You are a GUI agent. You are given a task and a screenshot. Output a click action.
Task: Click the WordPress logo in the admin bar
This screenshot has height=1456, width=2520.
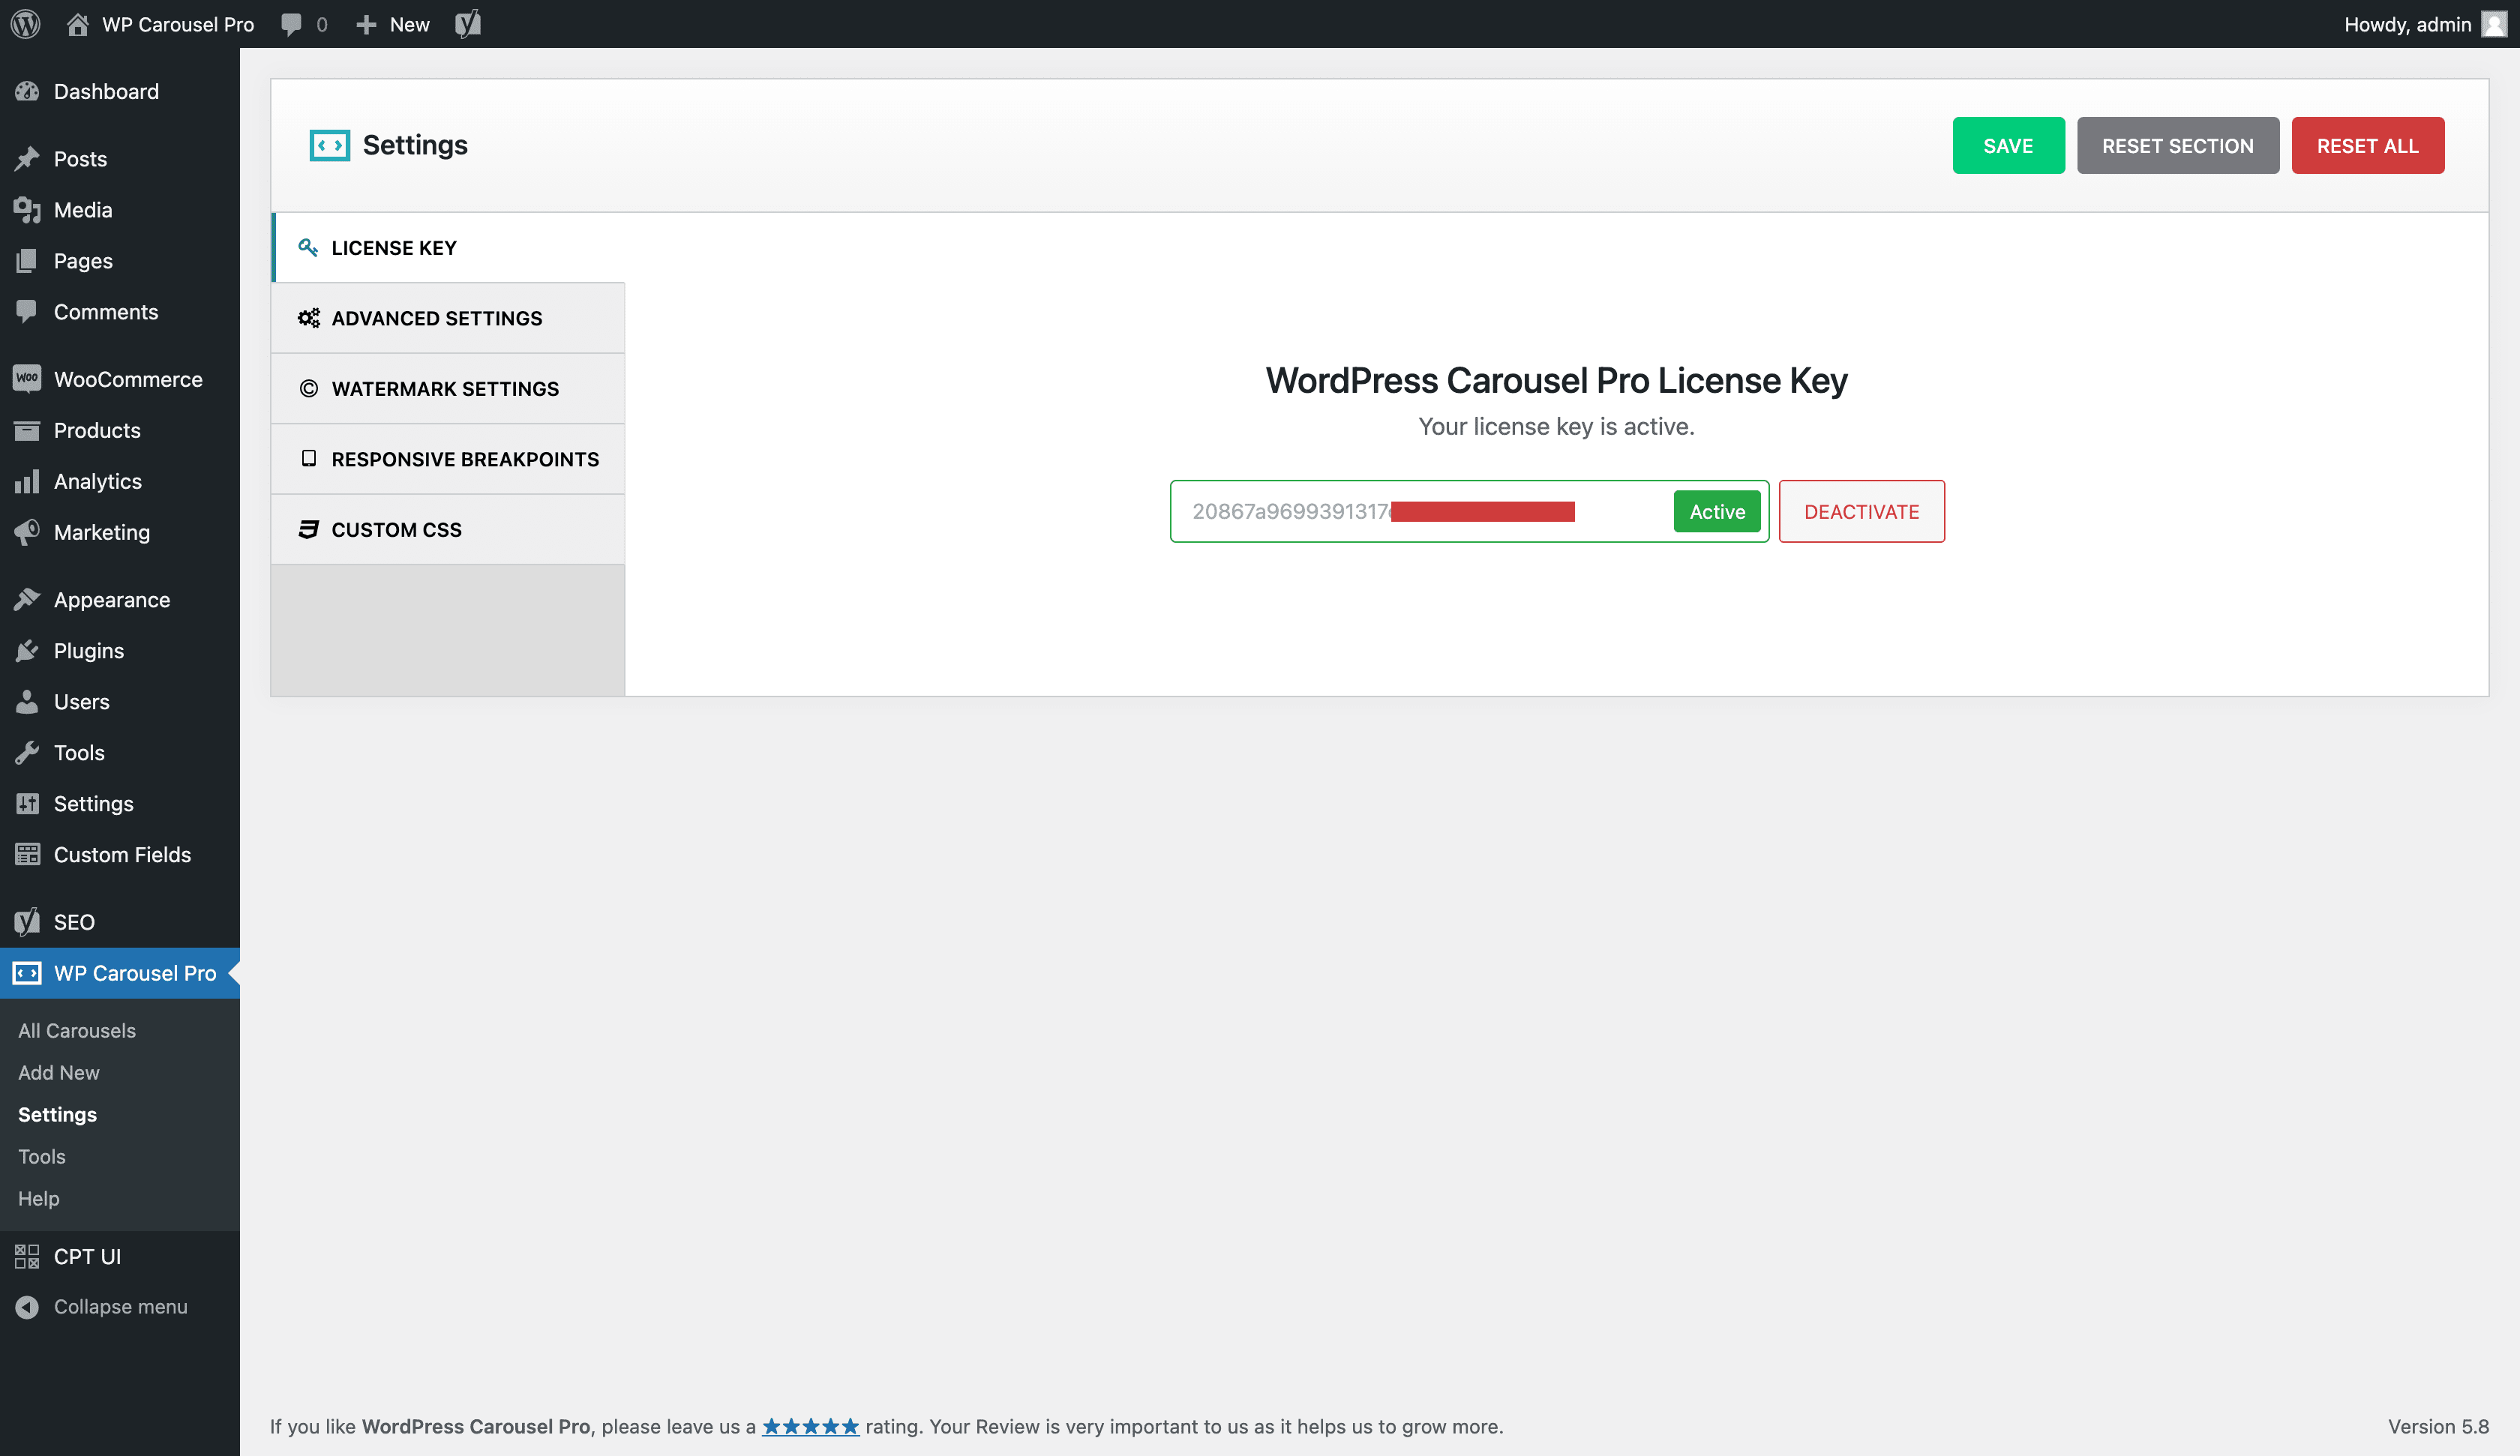(25, 24)
